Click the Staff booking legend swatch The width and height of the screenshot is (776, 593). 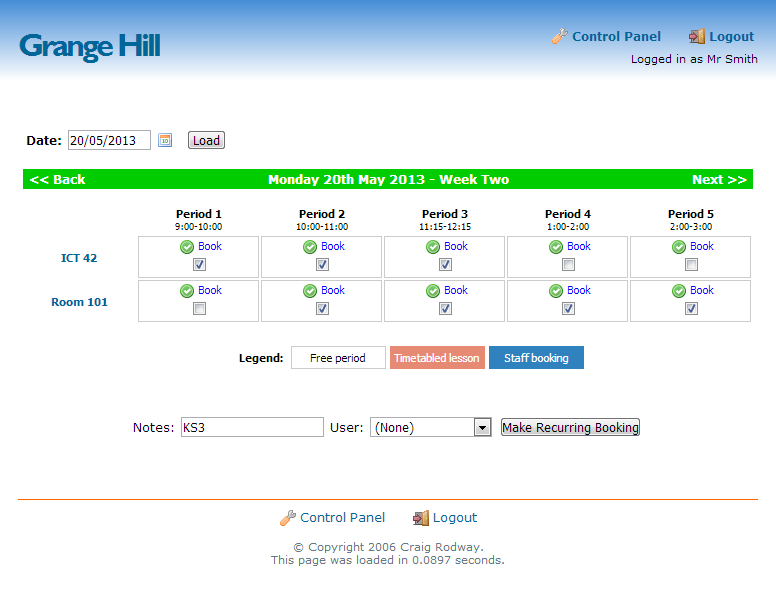tap(536, 358)
